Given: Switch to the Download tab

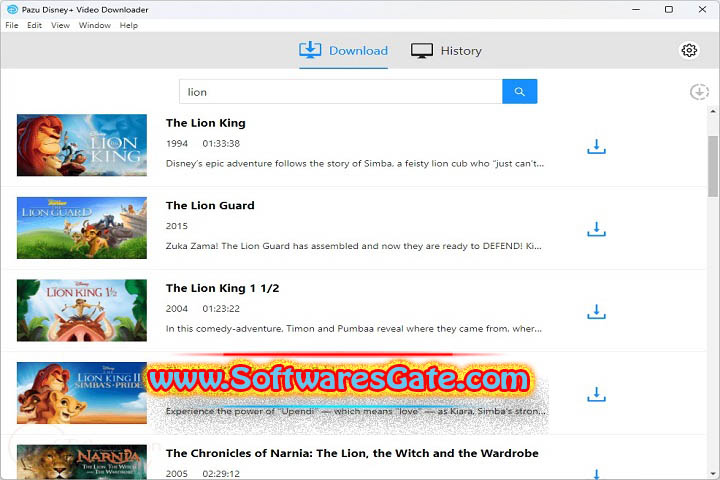Looking at the screenshot, I should [343, 51].
